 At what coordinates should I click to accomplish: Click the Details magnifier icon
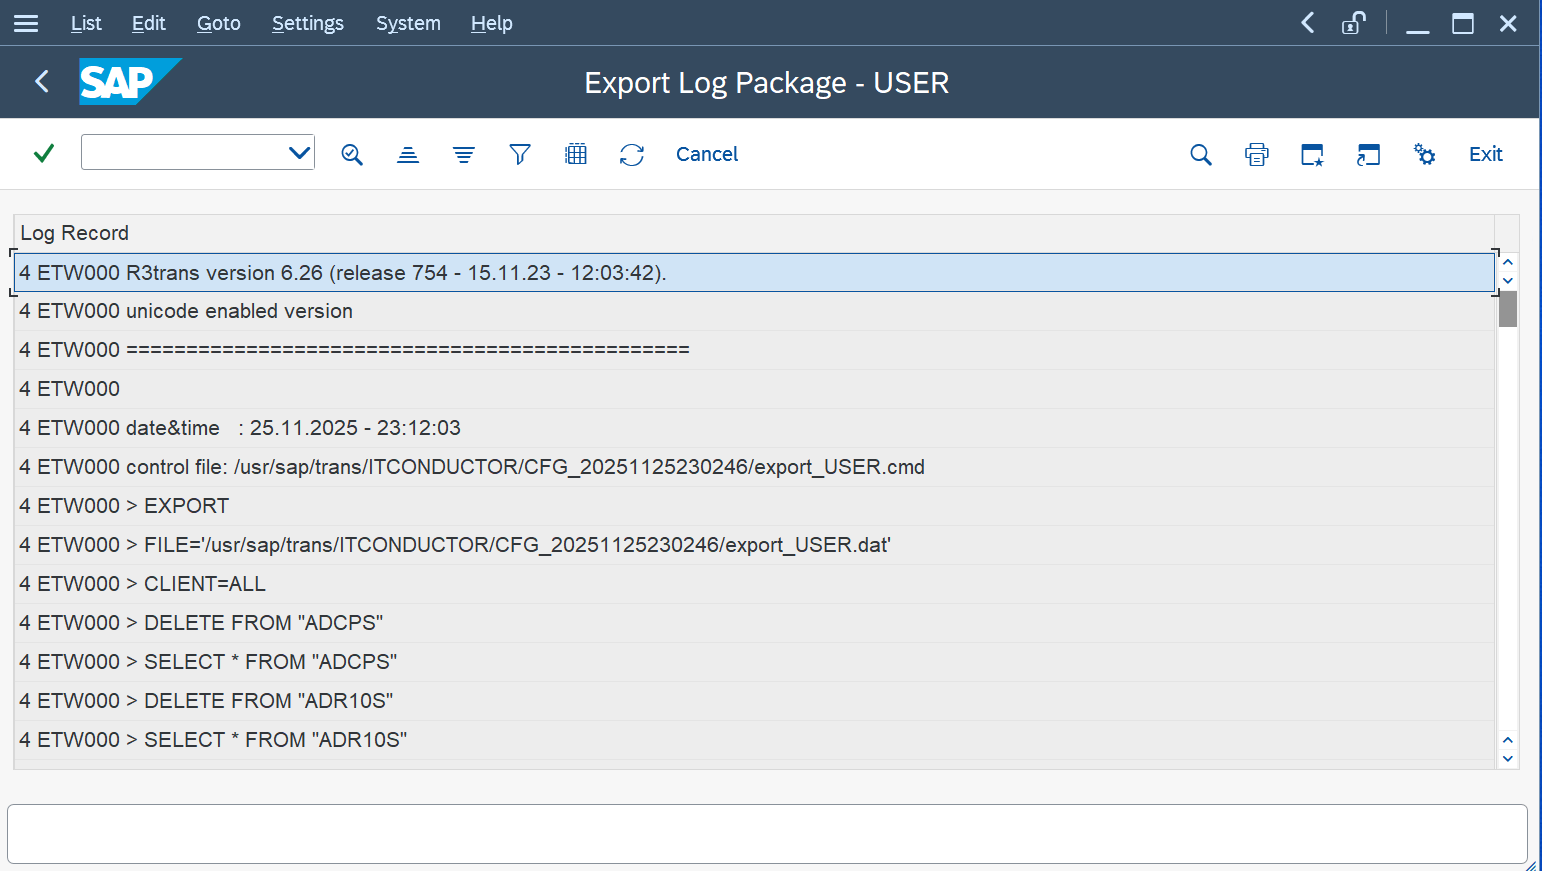pos(352,154)
